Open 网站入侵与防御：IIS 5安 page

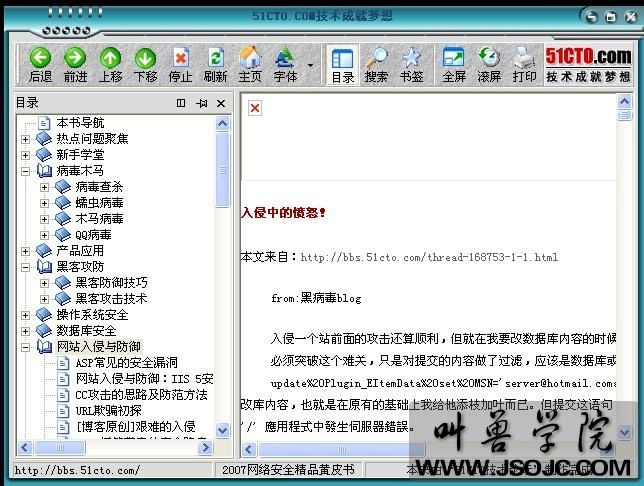pos(144,378)
